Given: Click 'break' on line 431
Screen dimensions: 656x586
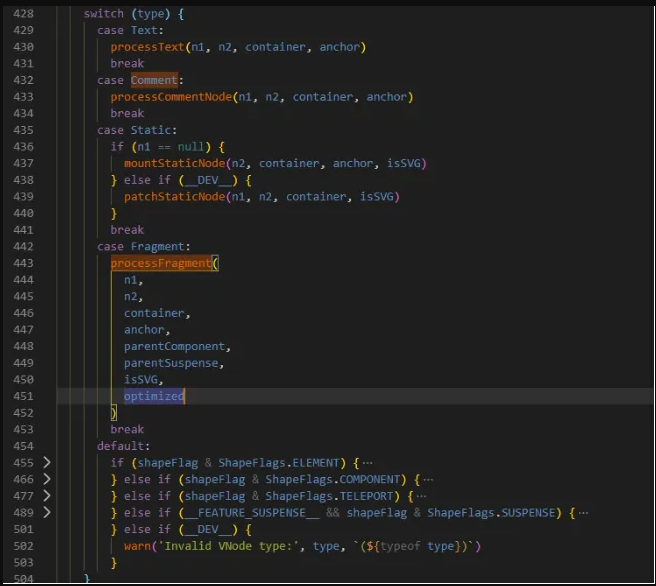Looking at the screenshot, I should pos(127,64).
